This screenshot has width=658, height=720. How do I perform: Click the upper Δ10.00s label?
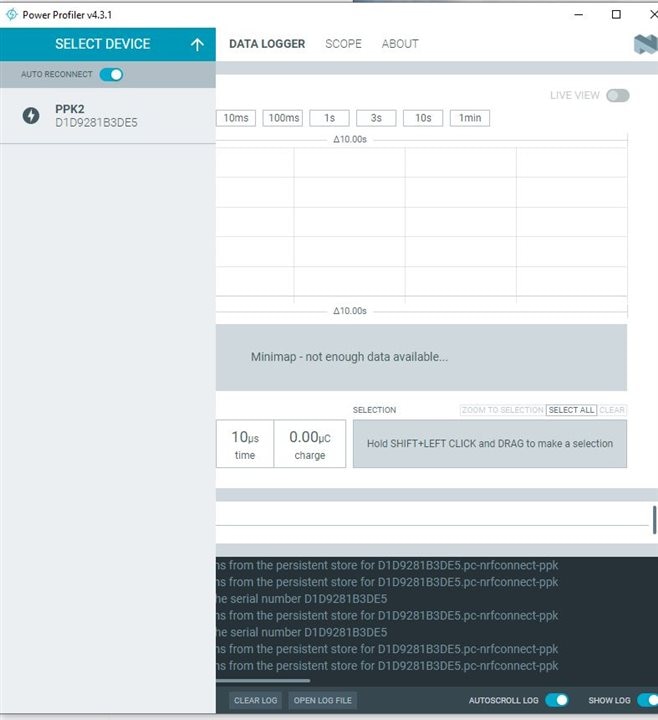(x=350, y=140)
